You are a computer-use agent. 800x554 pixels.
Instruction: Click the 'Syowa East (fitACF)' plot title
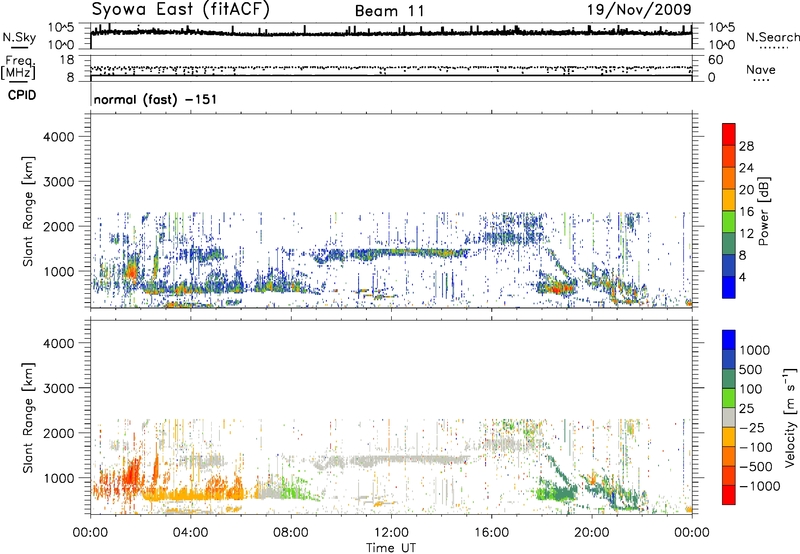[181, 10]
